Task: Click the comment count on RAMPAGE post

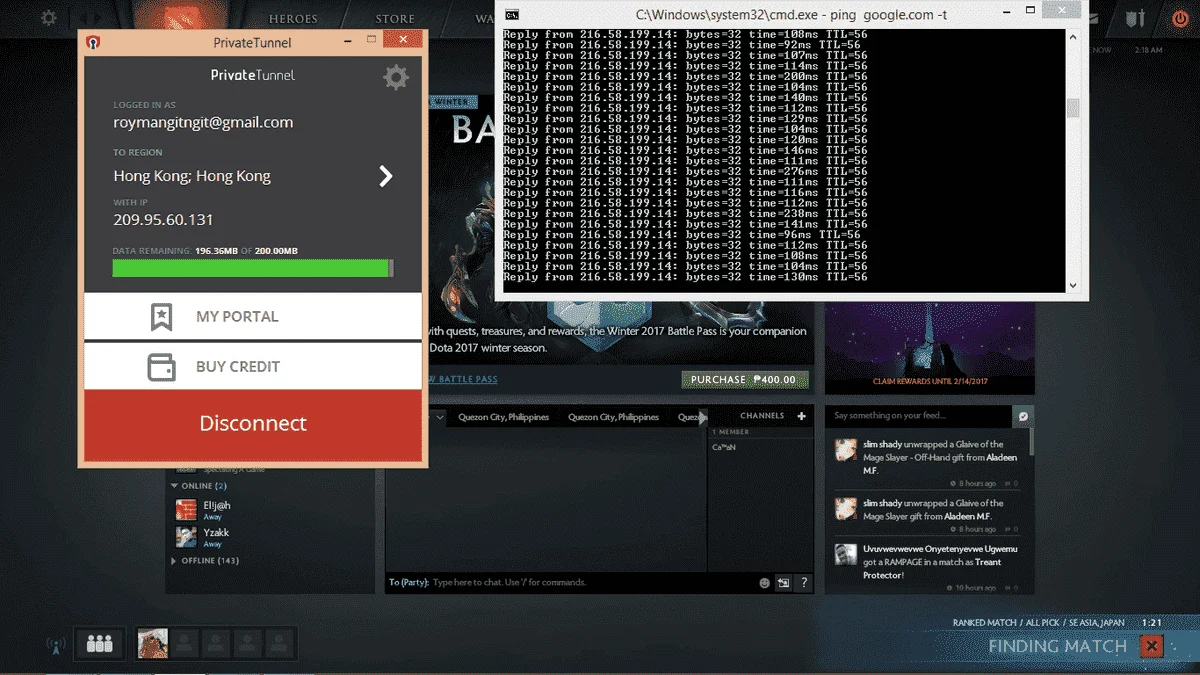Action: point(1011,588)
